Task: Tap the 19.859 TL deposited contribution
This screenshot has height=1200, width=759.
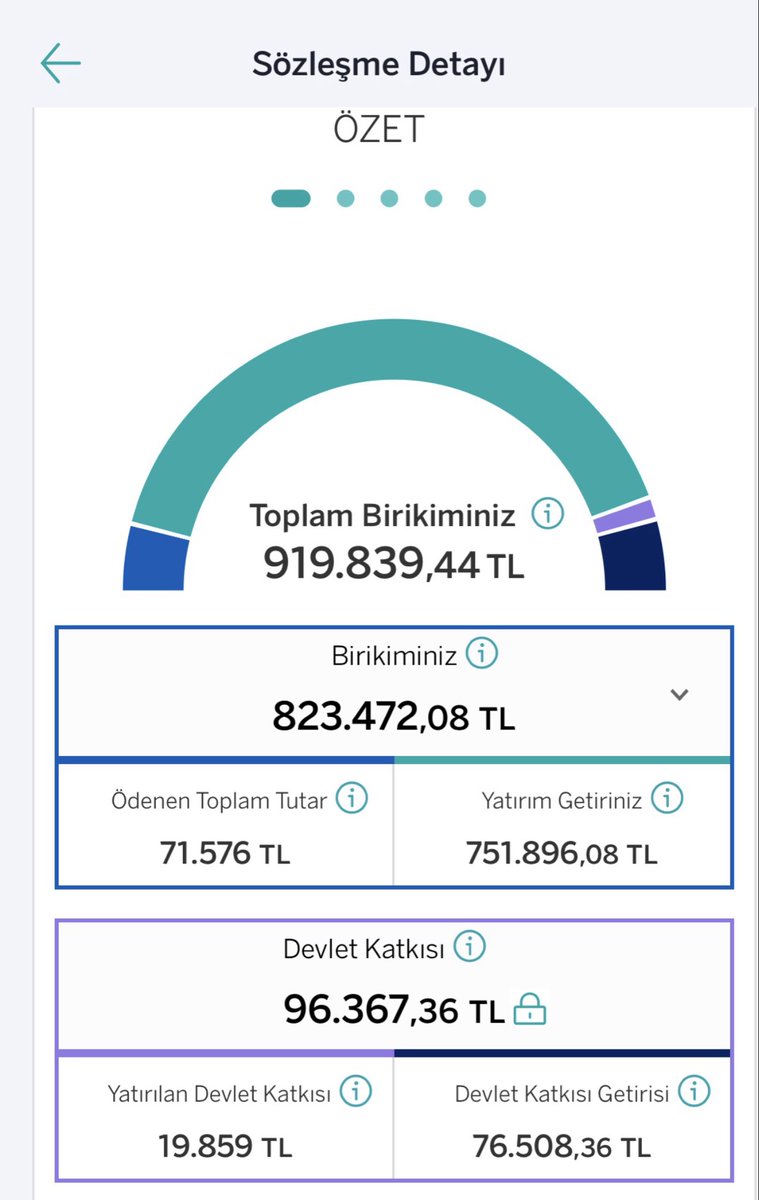Action: point(225,1146)
